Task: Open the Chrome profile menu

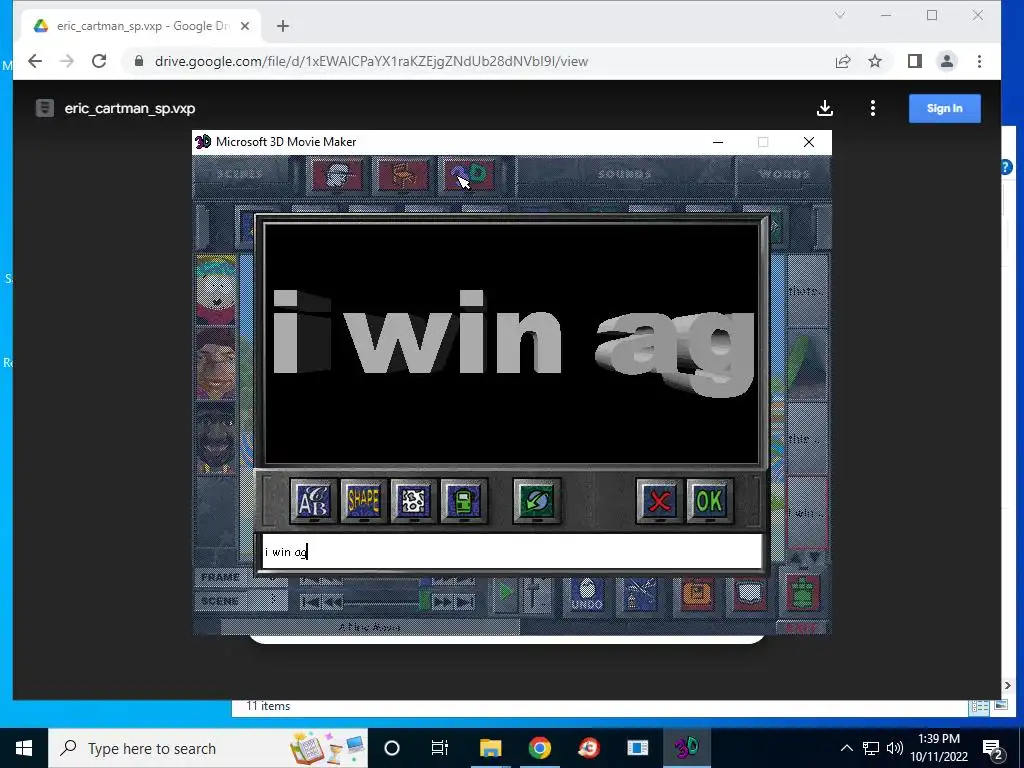Action: tap(947, 61)
